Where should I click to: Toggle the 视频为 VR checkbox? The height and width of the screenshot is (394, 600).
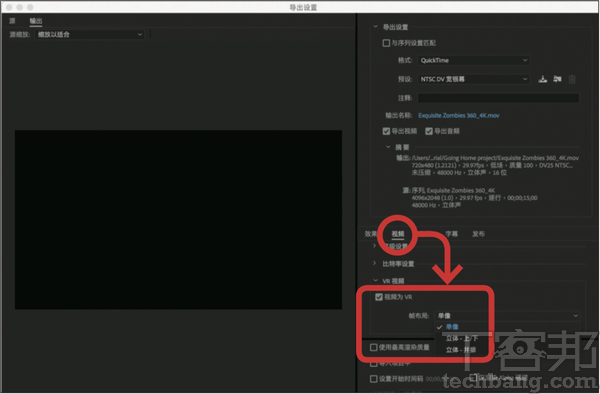click(x=379, y=297)
